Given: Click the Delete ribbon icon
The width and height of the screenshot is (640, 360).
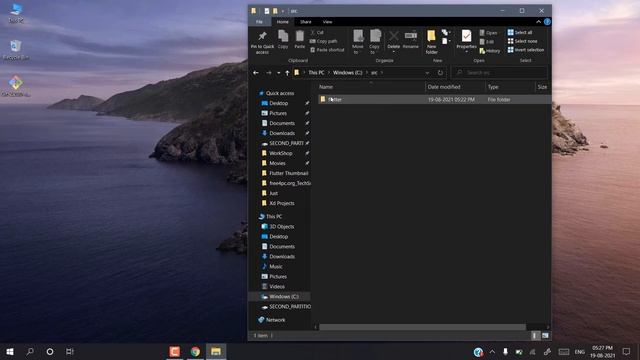Looking at the screenshot, I should click(393, 40).
